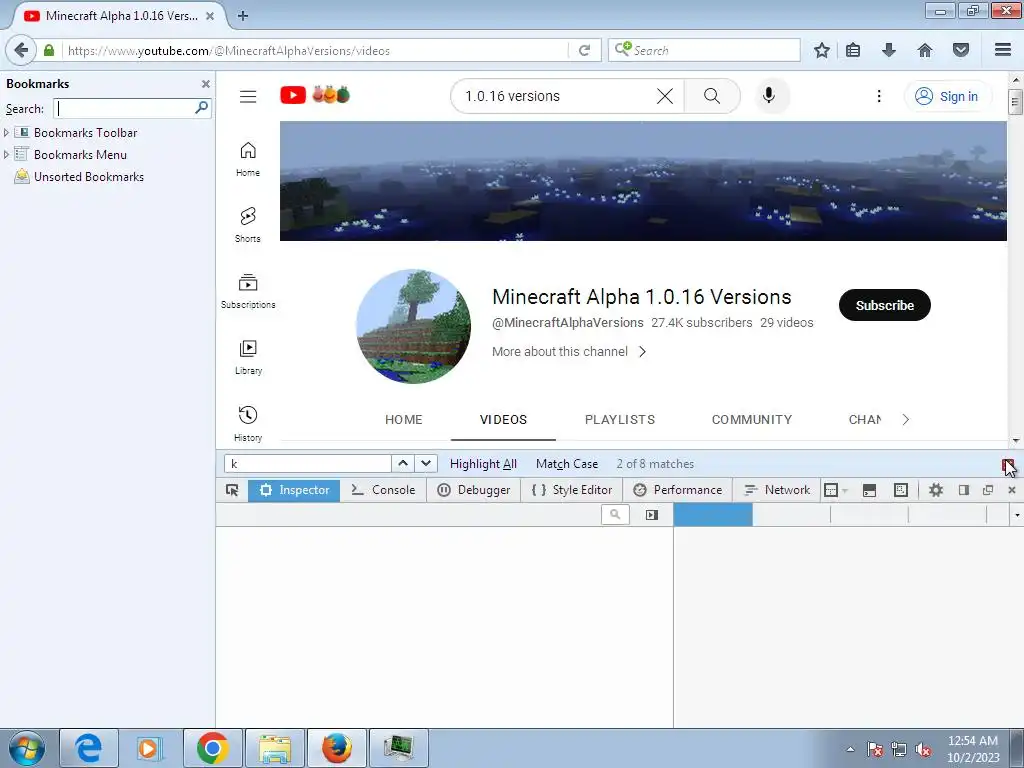The width and height of the screenshot is (1024, 768).
Task: Reload the page with the refresh icon
Action: 584,50
